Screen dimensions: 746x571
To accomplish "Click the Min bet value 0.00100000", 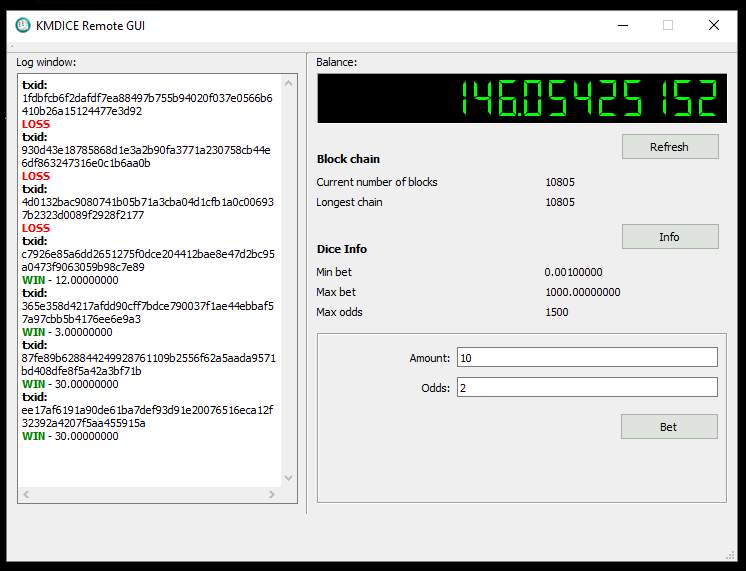I will 573,272.
